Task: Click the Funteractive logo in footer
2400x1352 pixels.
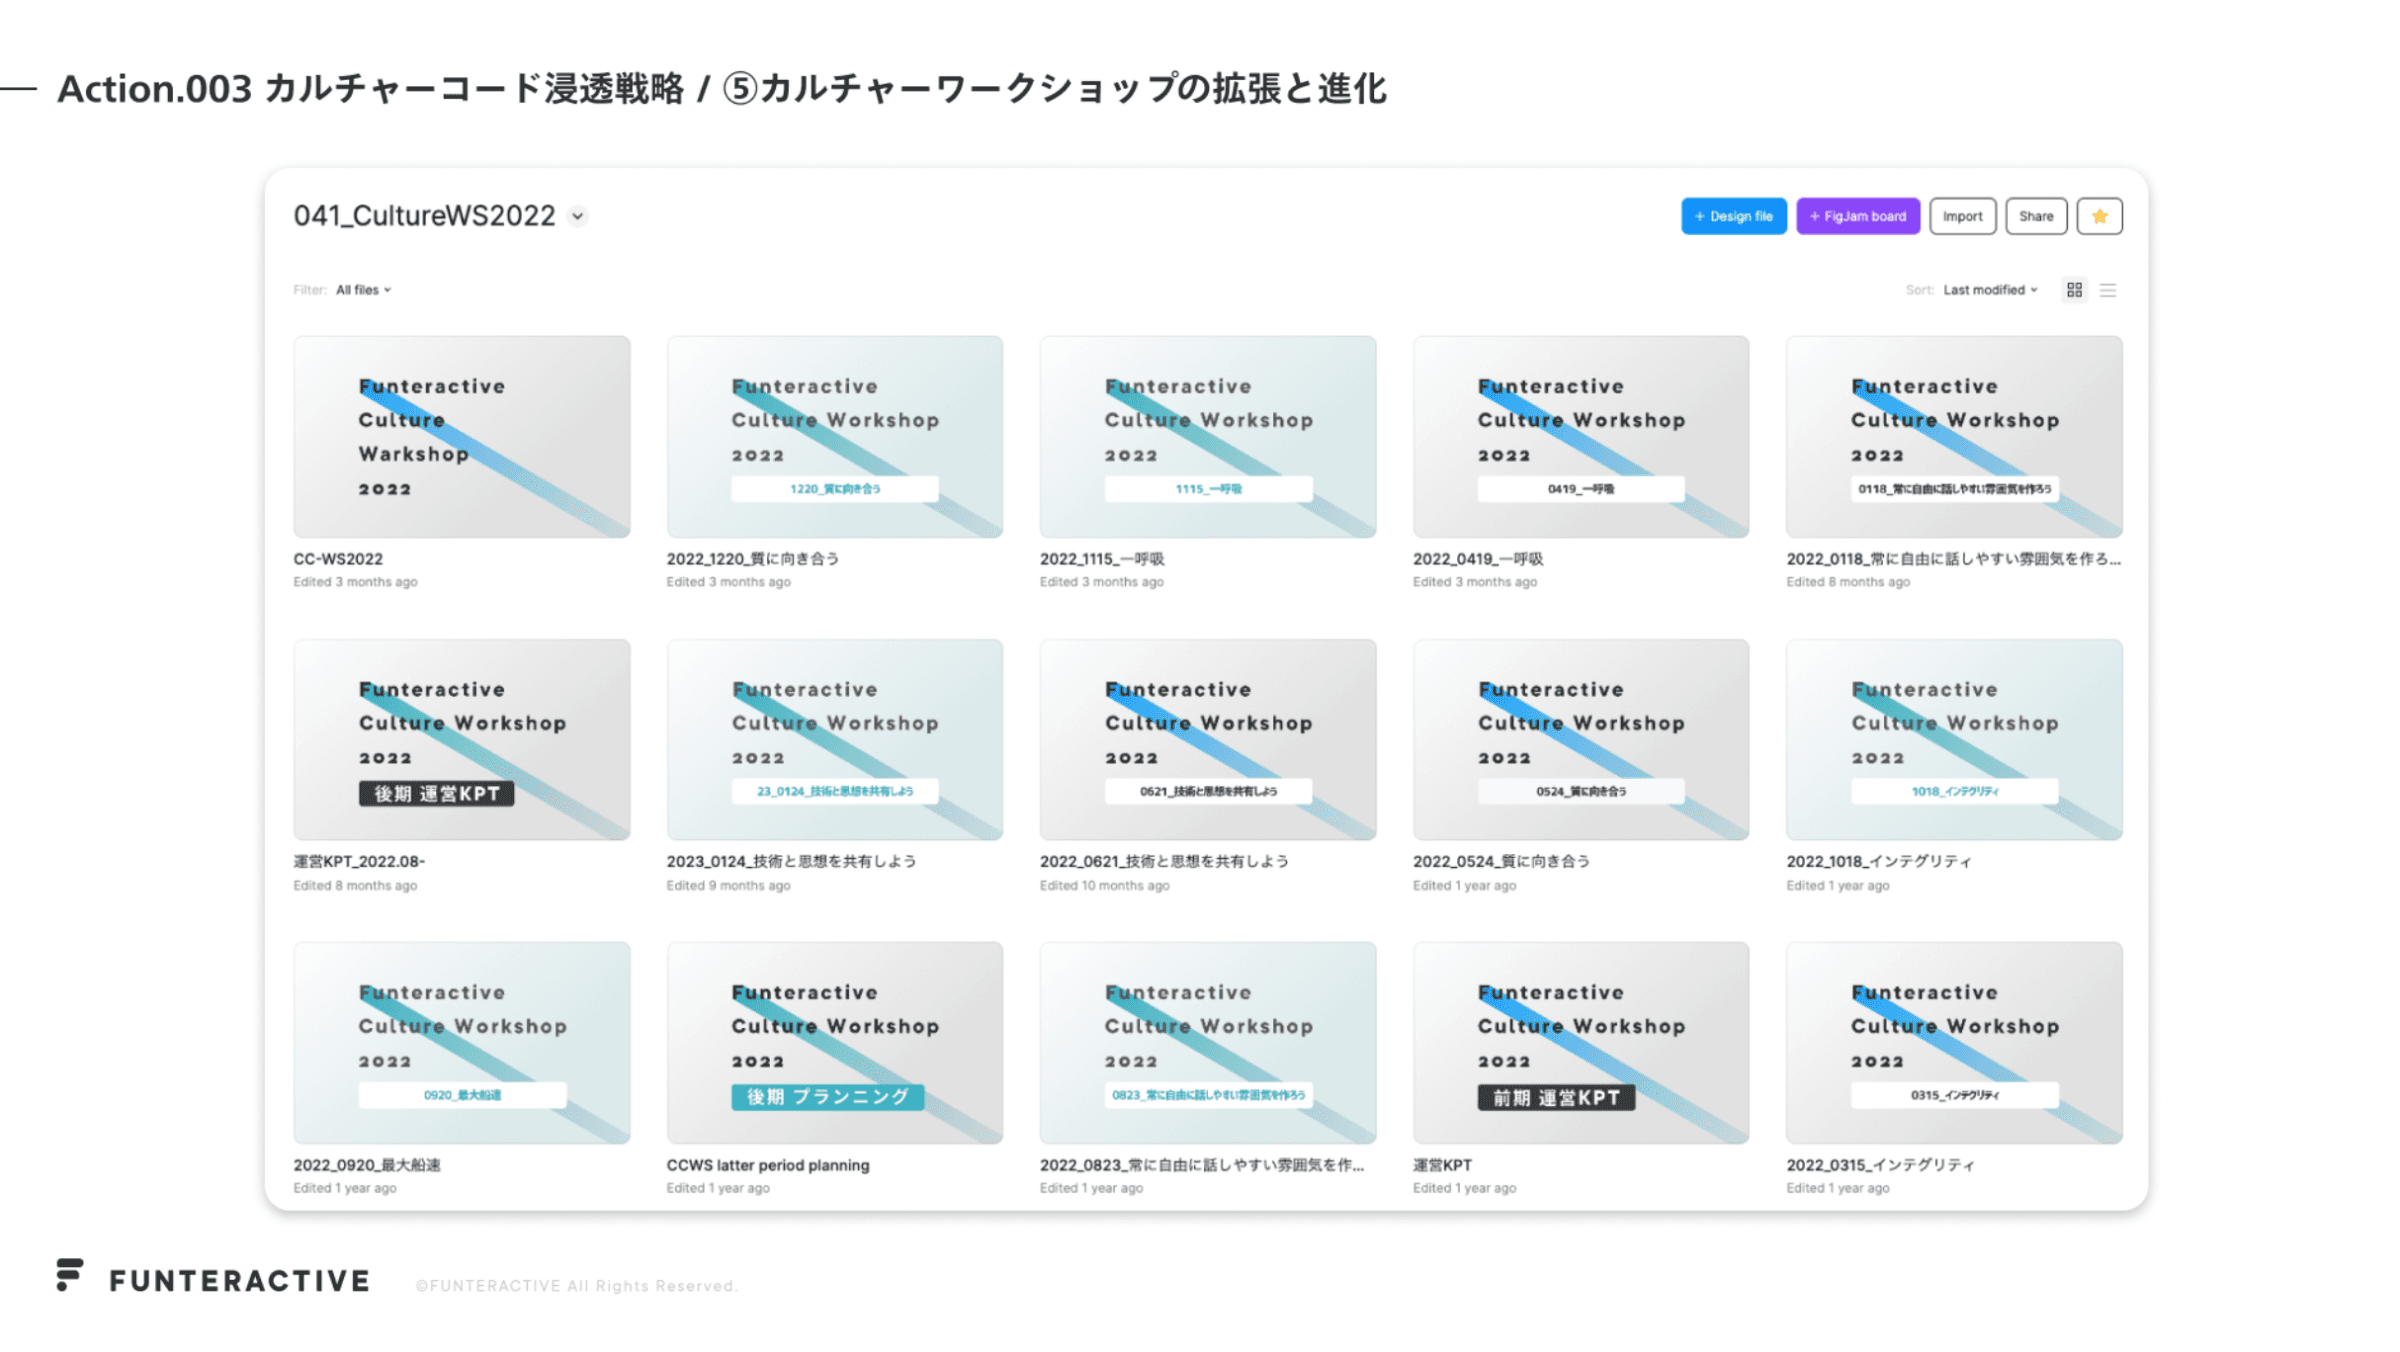Action: pyautogui.click(x=213, y=1279)
